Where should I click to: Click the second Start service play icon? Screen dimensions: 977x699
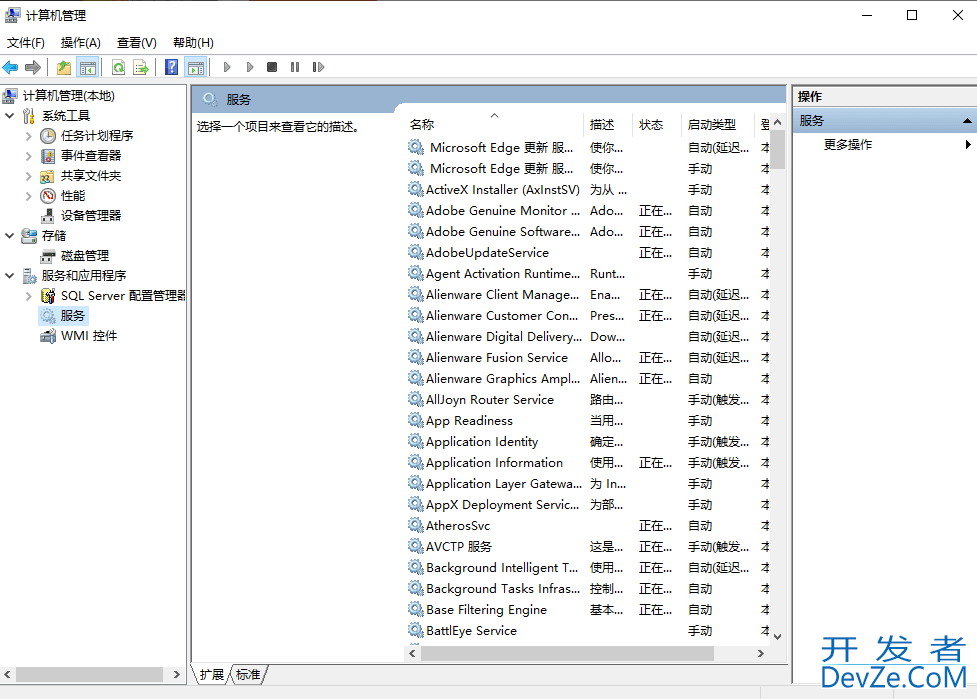click(x=250, y=67)
